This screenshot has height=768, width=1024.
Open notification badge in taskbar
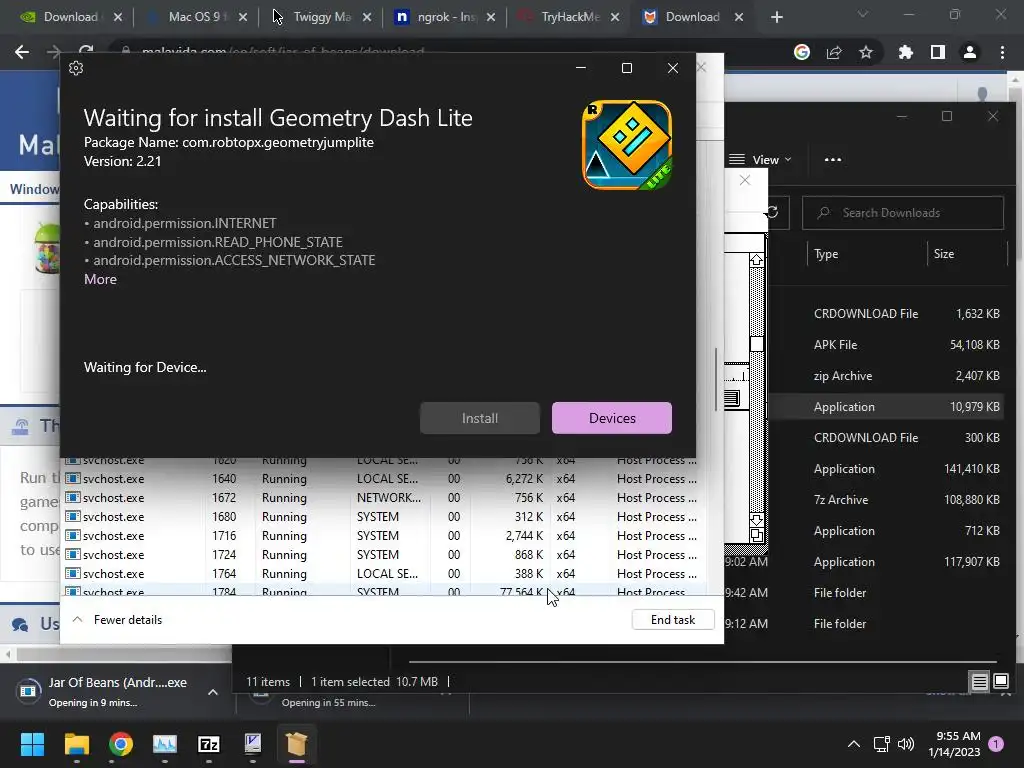(996, 744)
